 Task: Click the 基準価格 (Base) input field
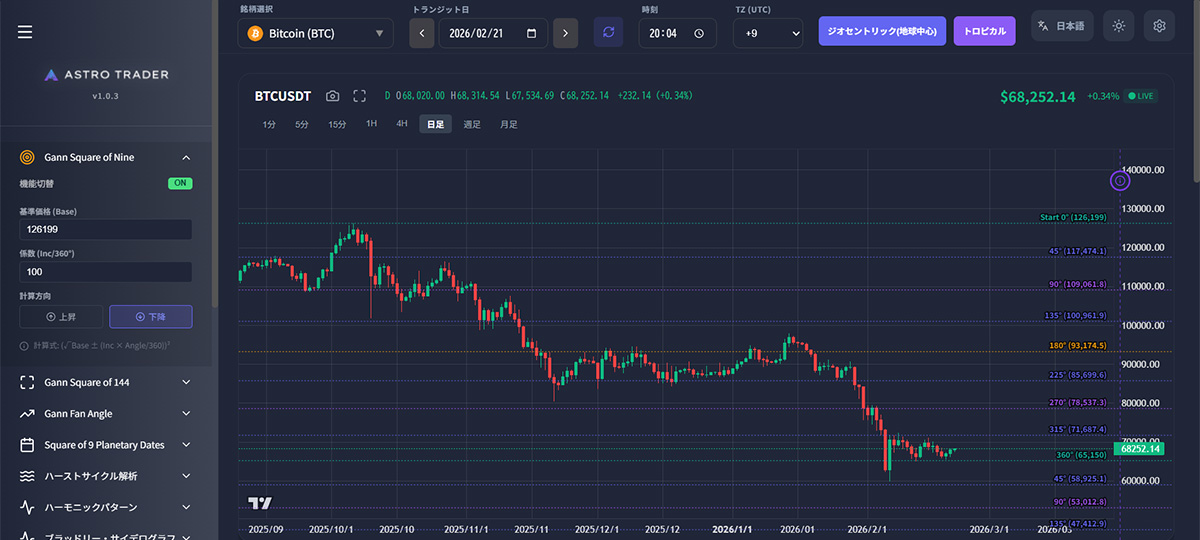click(105, 229)
